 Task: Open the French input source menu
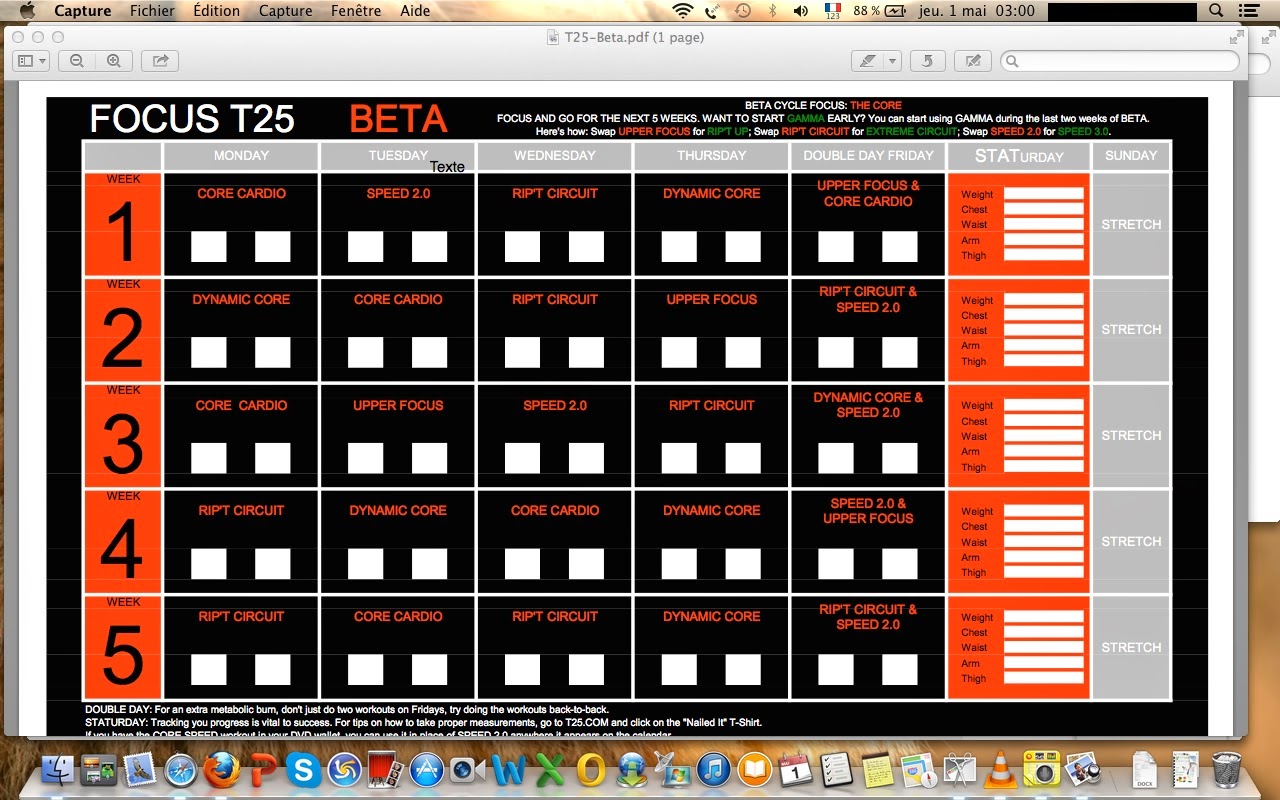click(832, 11)
